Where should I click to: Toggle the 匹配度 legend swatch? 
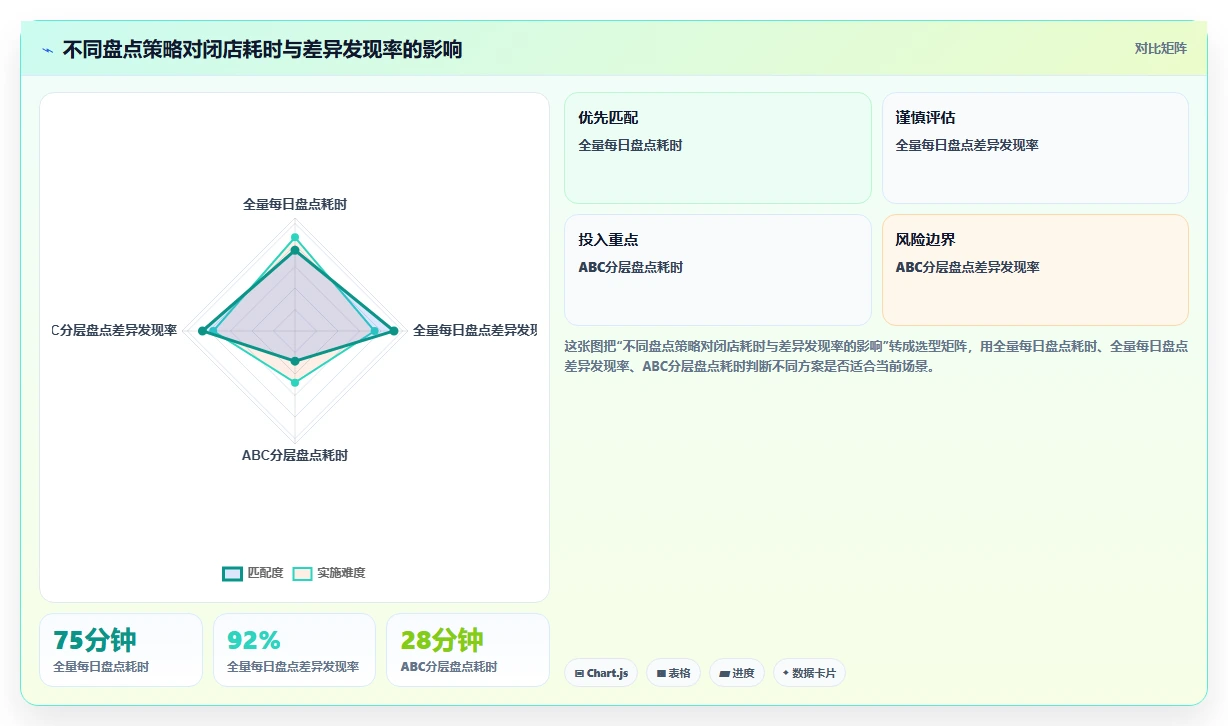pos(232,573)
